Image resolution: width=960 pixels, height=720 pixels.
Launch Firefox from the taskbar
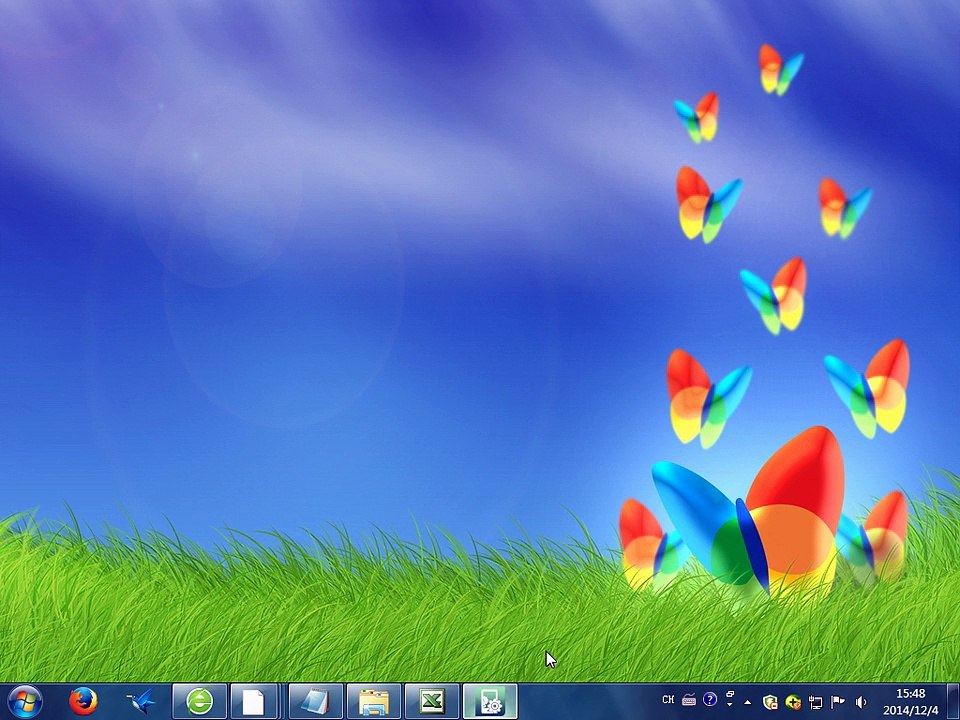[83, 702]
